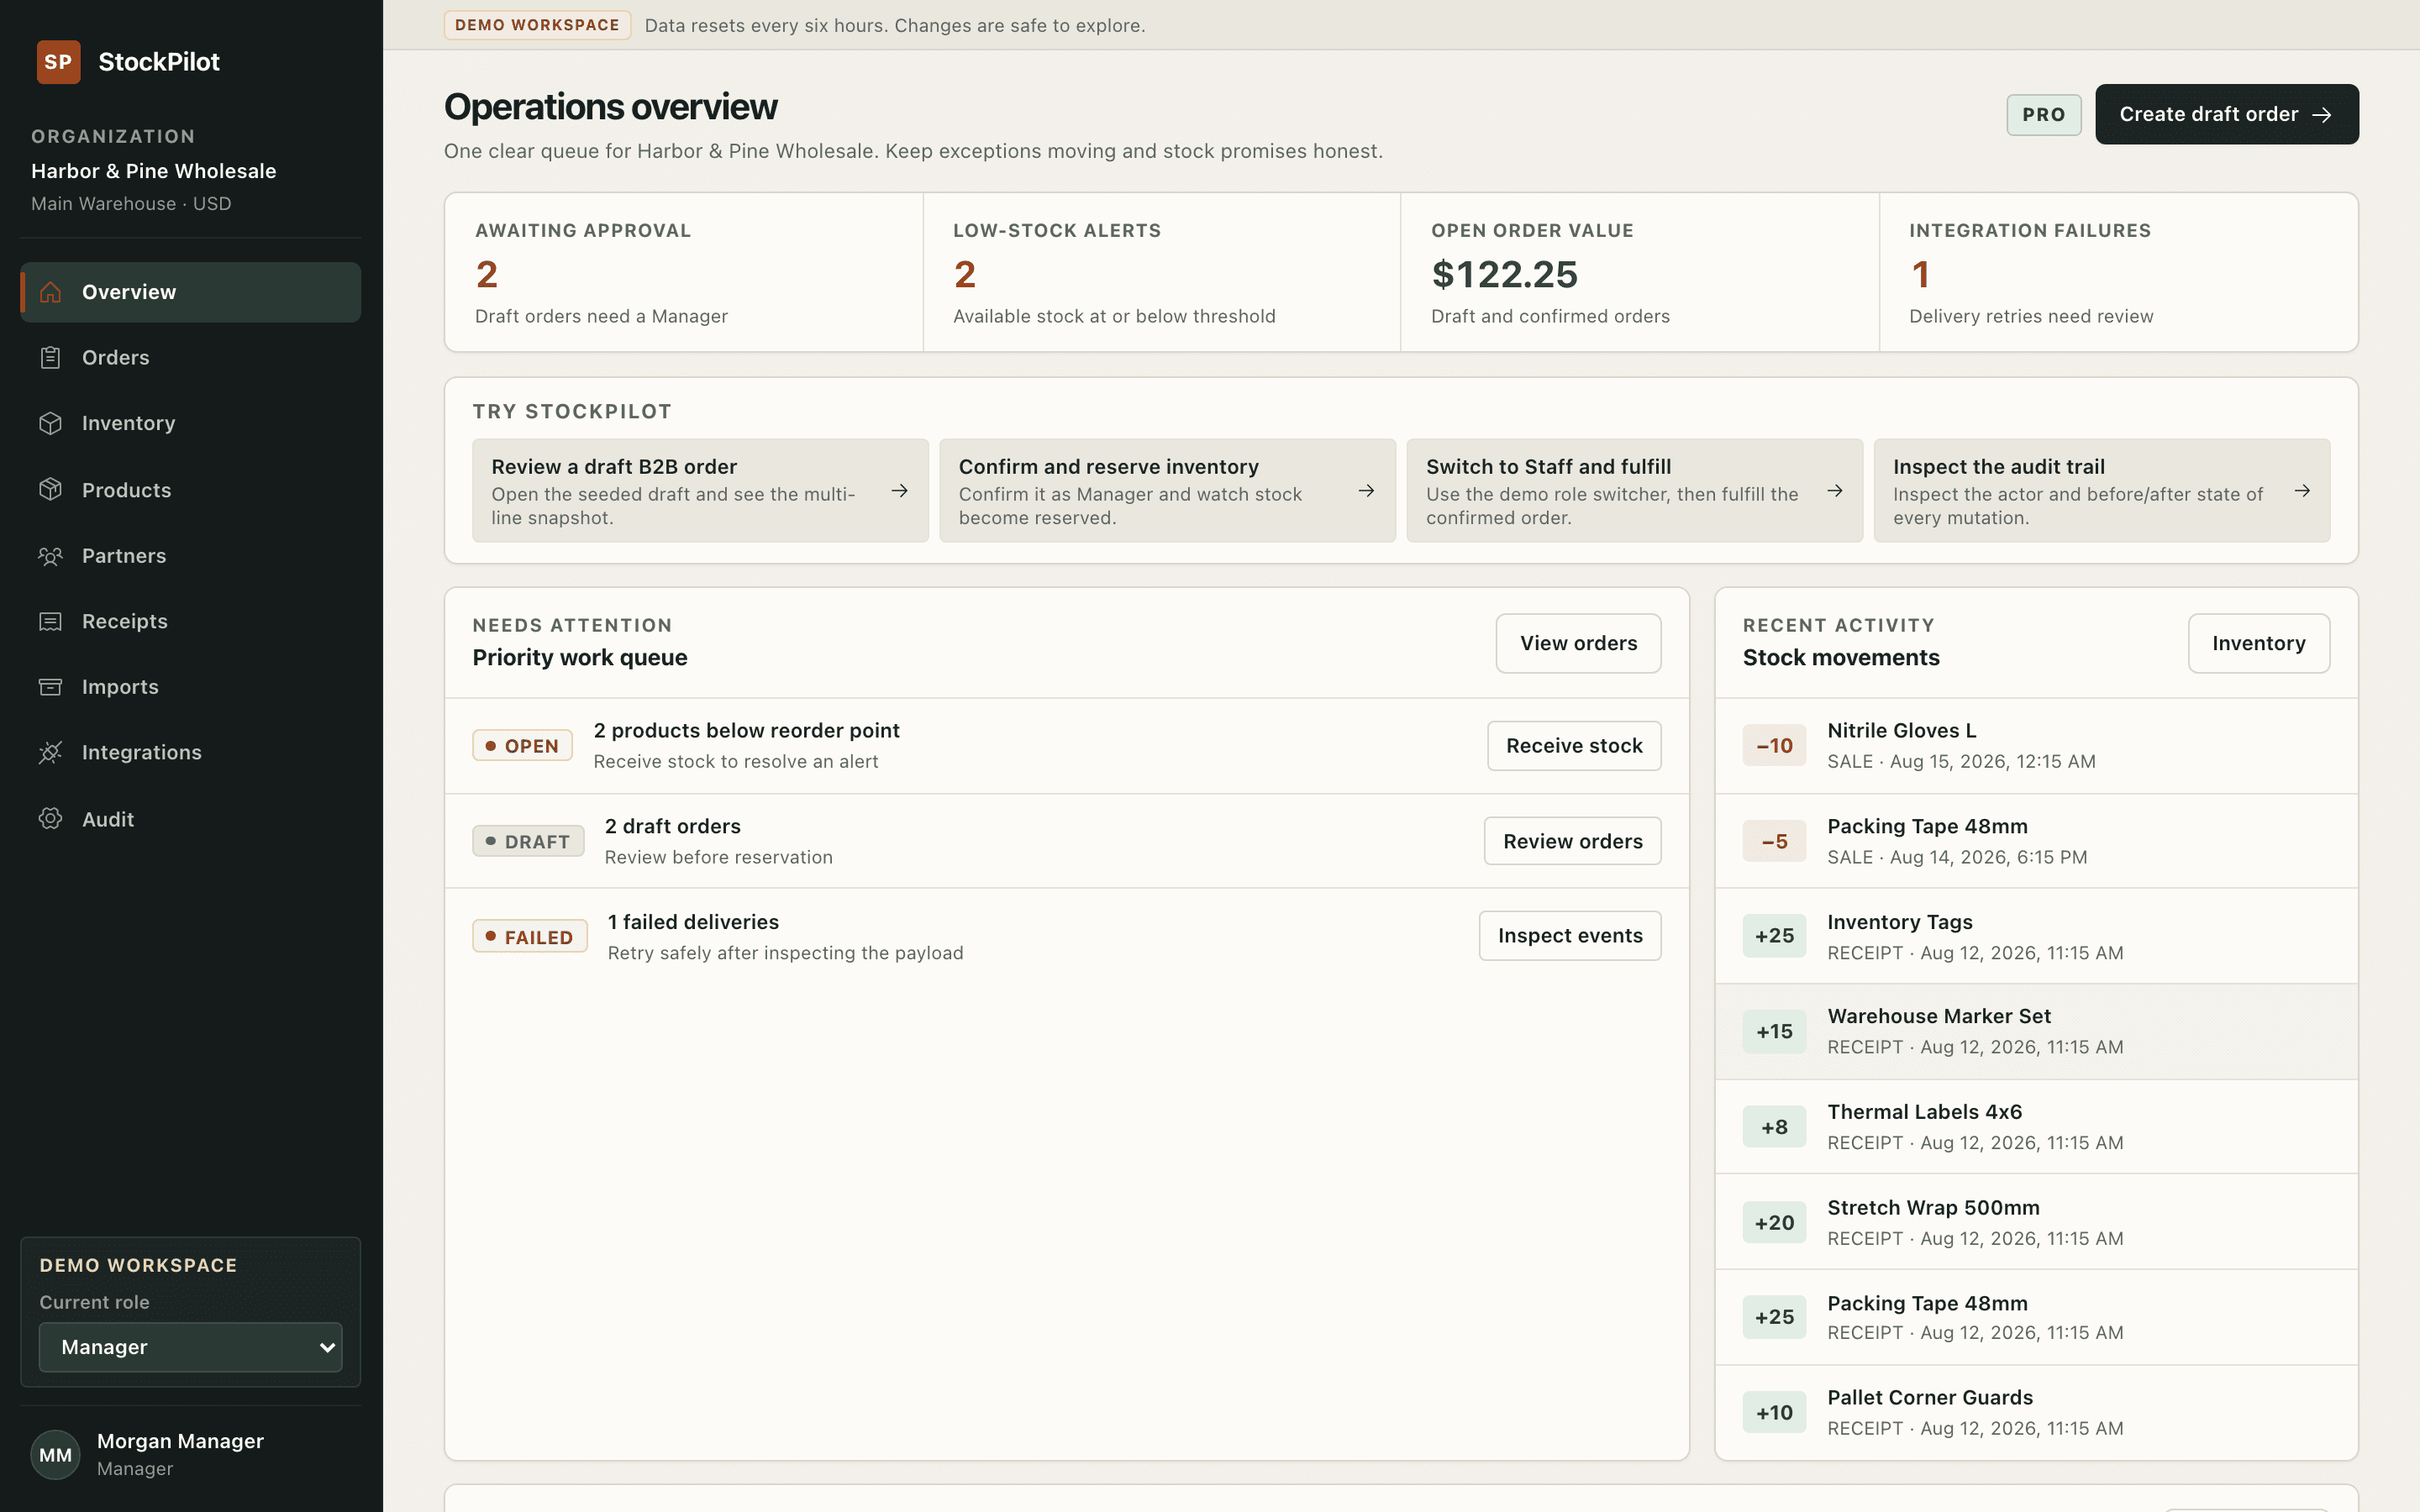Image resolution: width=2420 pixels, height=1512 pixels.
Task: Click the FAILED status badge
Action: click(530, 937)
